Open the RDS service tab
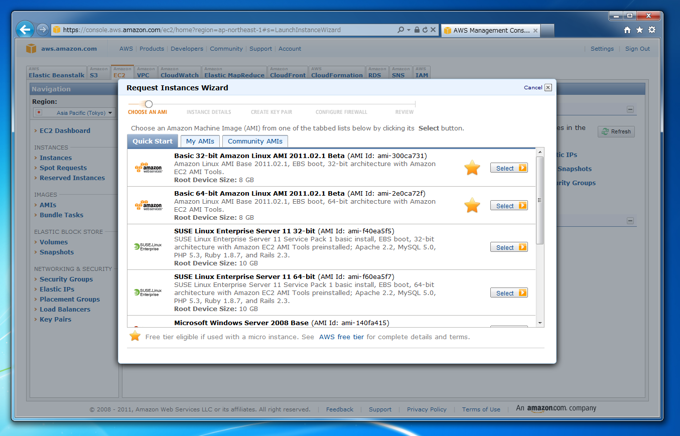Screen dimensions: 680x436 point(377,72)
